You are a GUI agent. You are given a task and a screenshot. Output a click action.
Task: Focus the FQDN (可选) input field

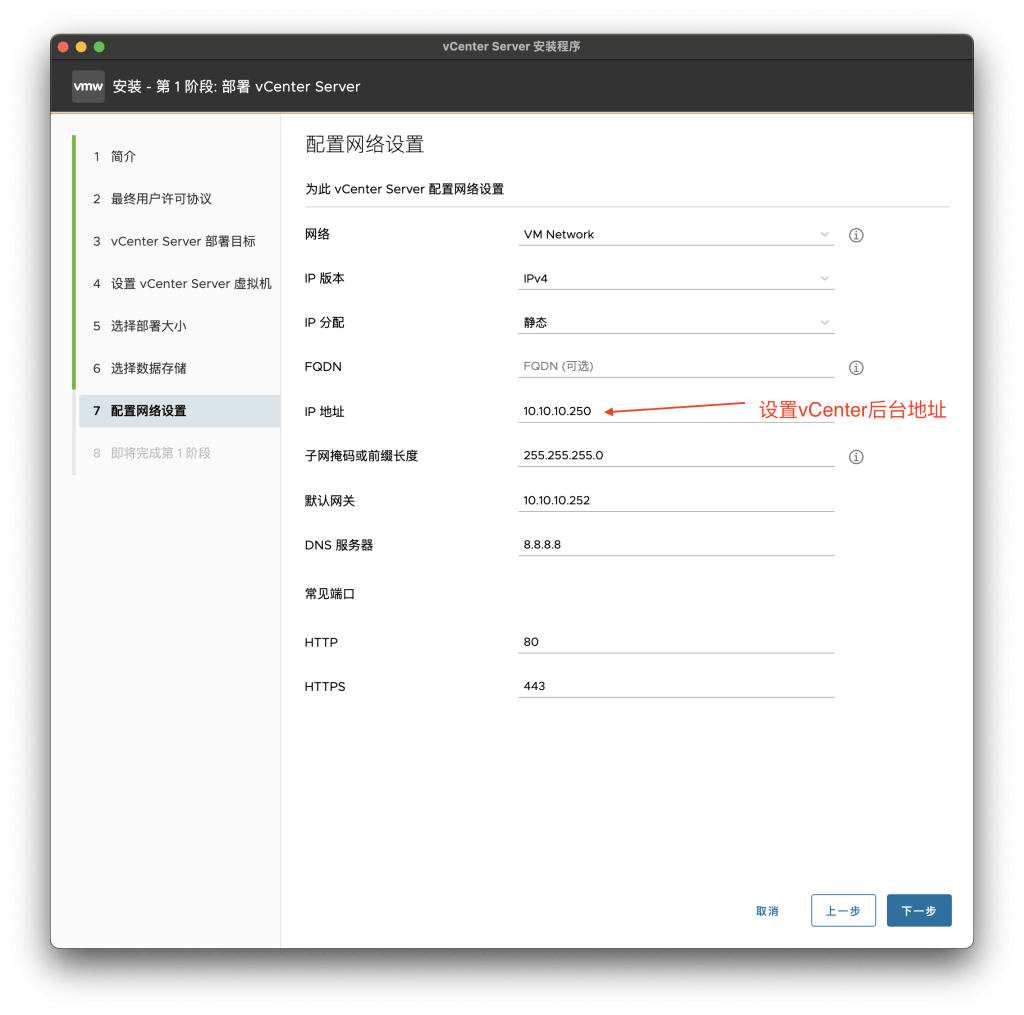[676, 366]
